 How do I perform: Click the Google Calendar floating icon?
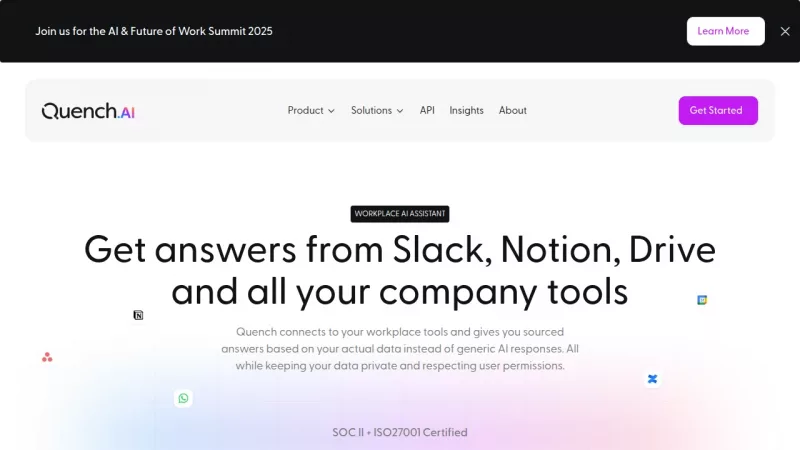[702, 300]
